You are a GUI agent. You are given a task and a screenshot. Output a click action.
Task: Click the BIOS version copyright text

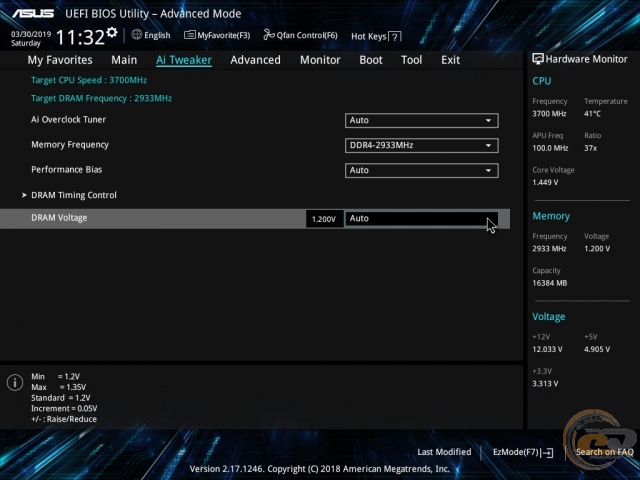(x=320, y=469)
